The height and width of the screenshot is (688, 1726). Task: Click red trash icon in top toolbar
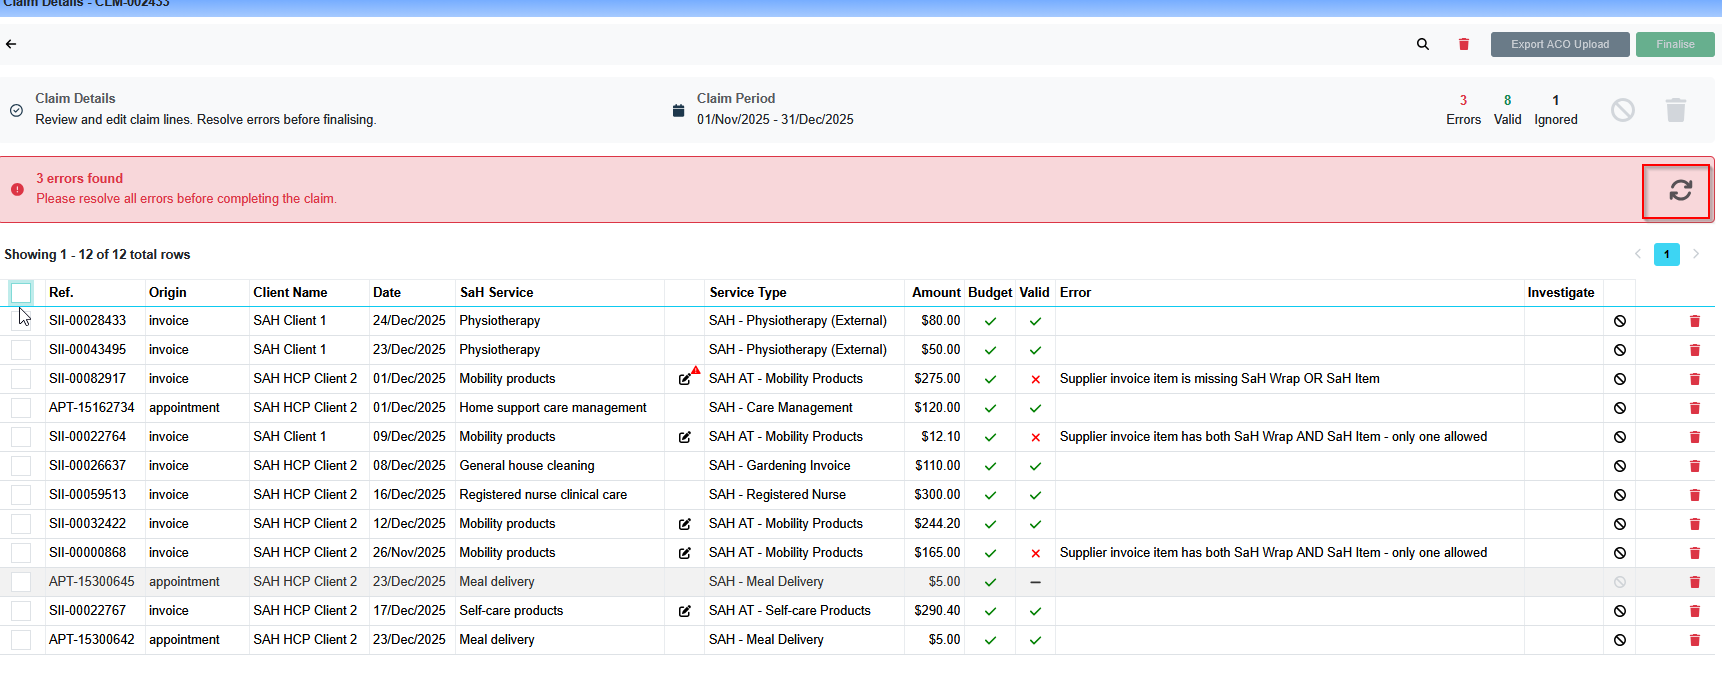point(1463,44)
